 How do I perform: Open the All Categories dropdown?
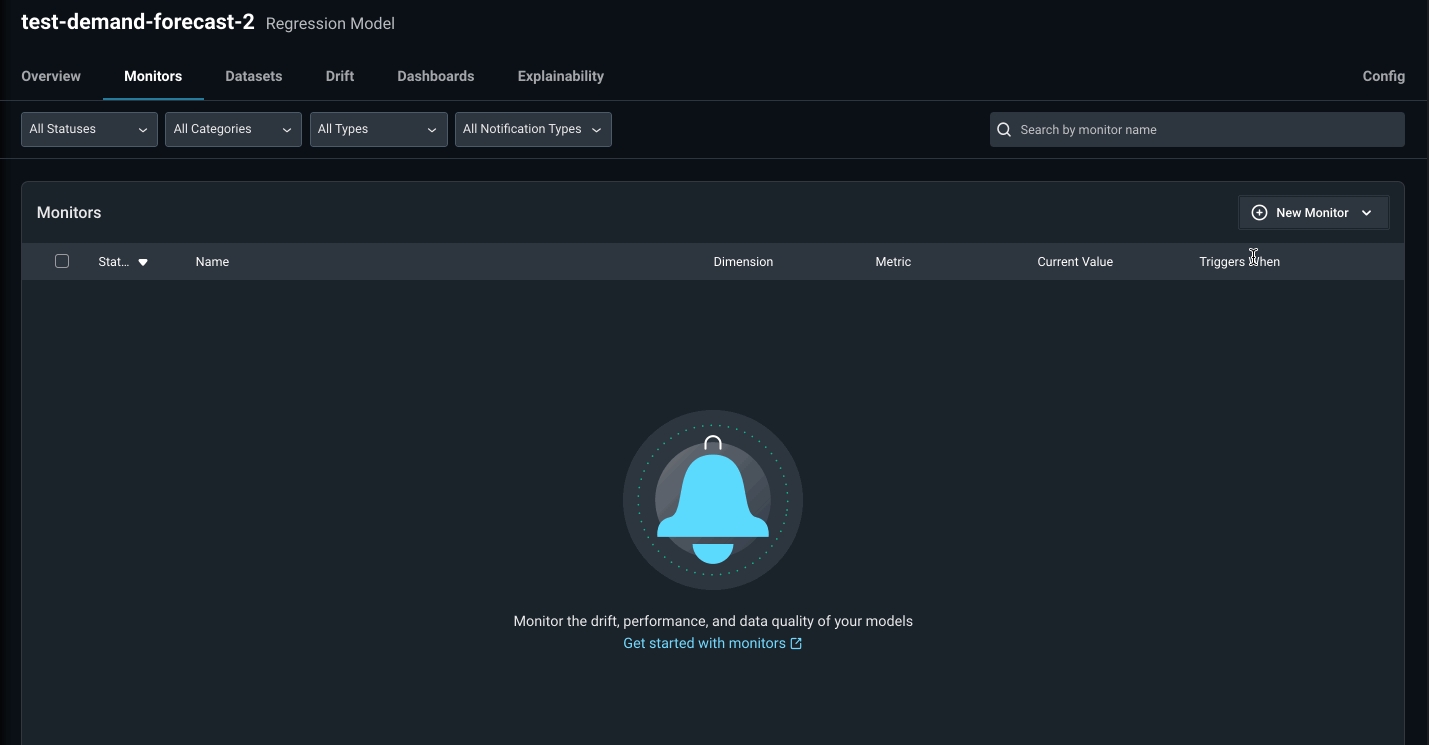233,130
